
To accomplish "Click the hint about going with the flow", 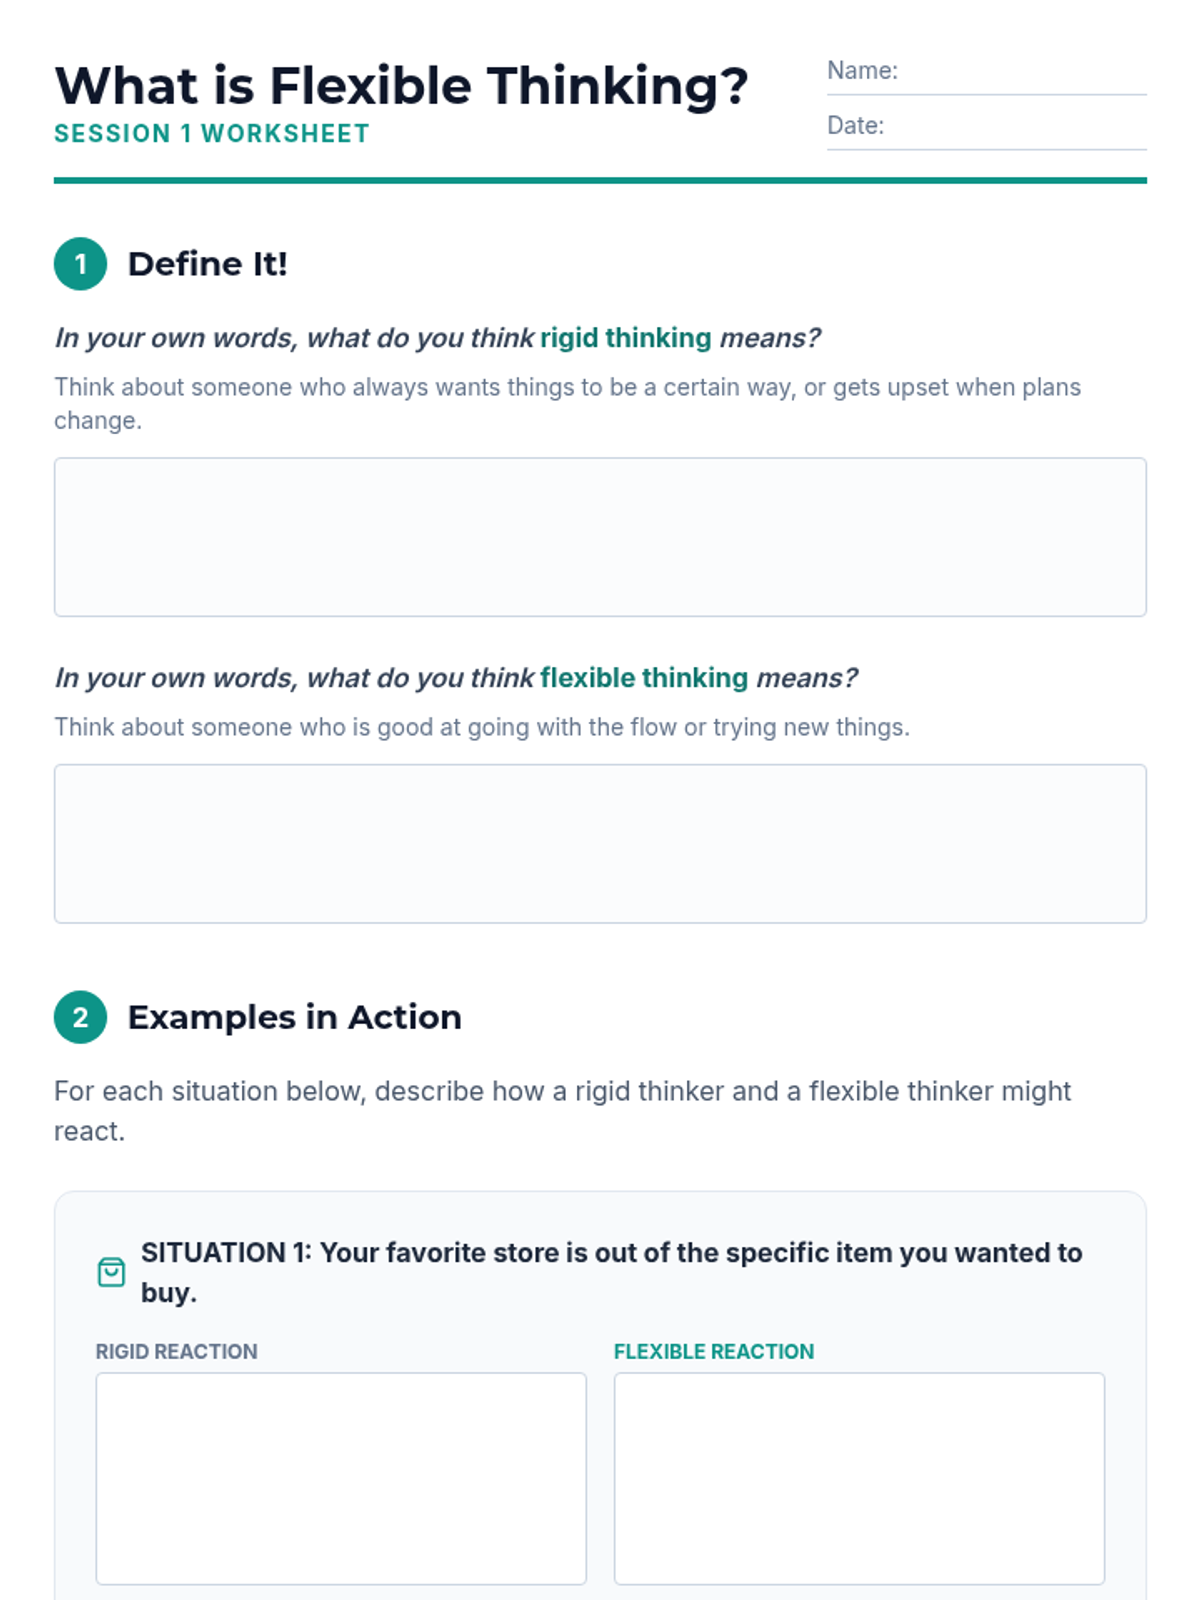I will click(482, 727).
